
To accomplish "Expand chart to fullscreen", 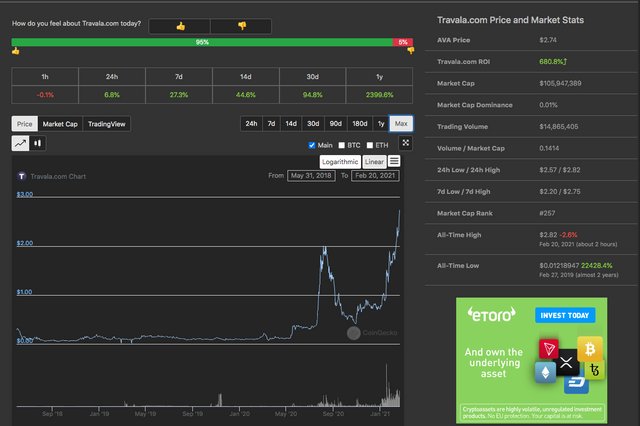I will coord(405,143).
